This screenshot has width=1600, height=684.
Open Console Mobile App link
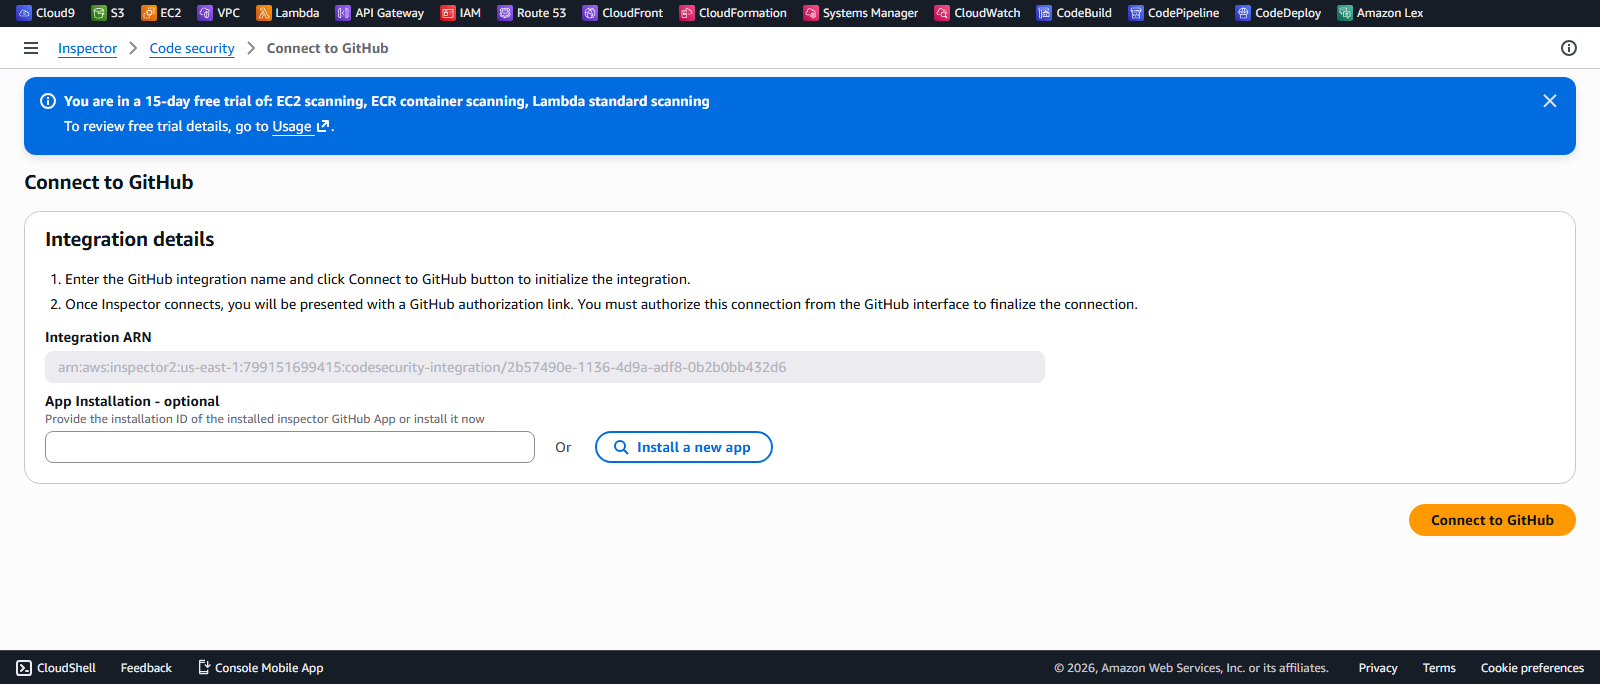click(260, 668)
